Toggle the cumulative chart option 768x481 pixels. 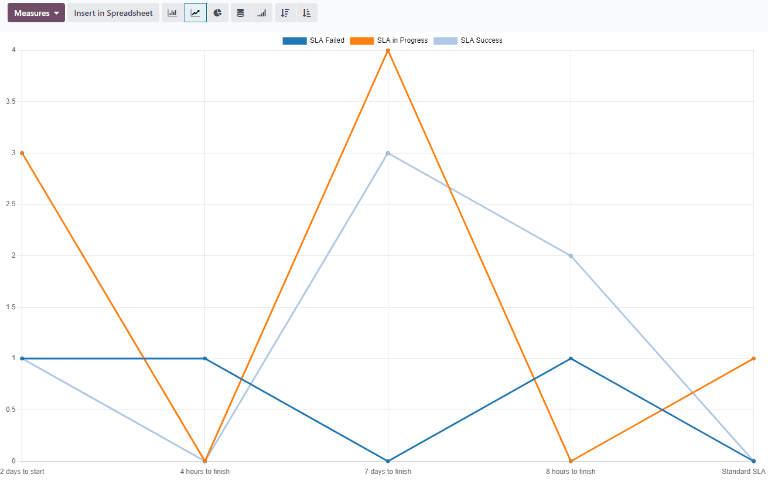pos(262,13)
